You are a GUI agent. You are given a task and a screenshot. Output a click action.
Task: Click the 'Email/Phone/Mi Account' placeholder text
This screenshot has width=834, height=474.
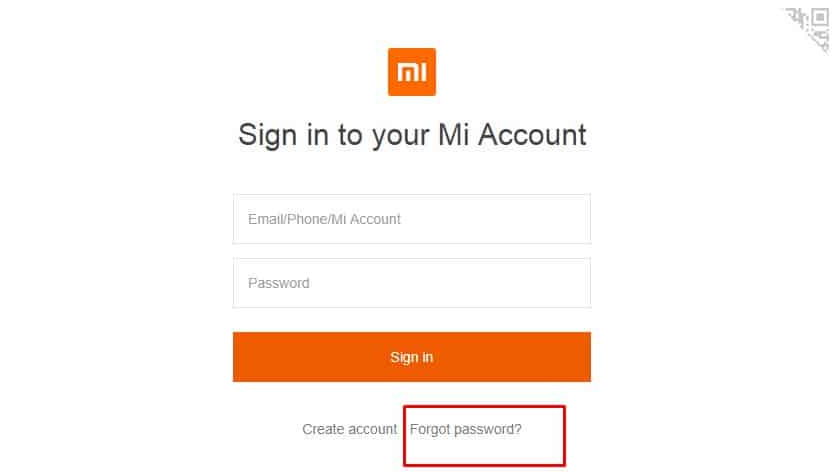click(324, 219)
